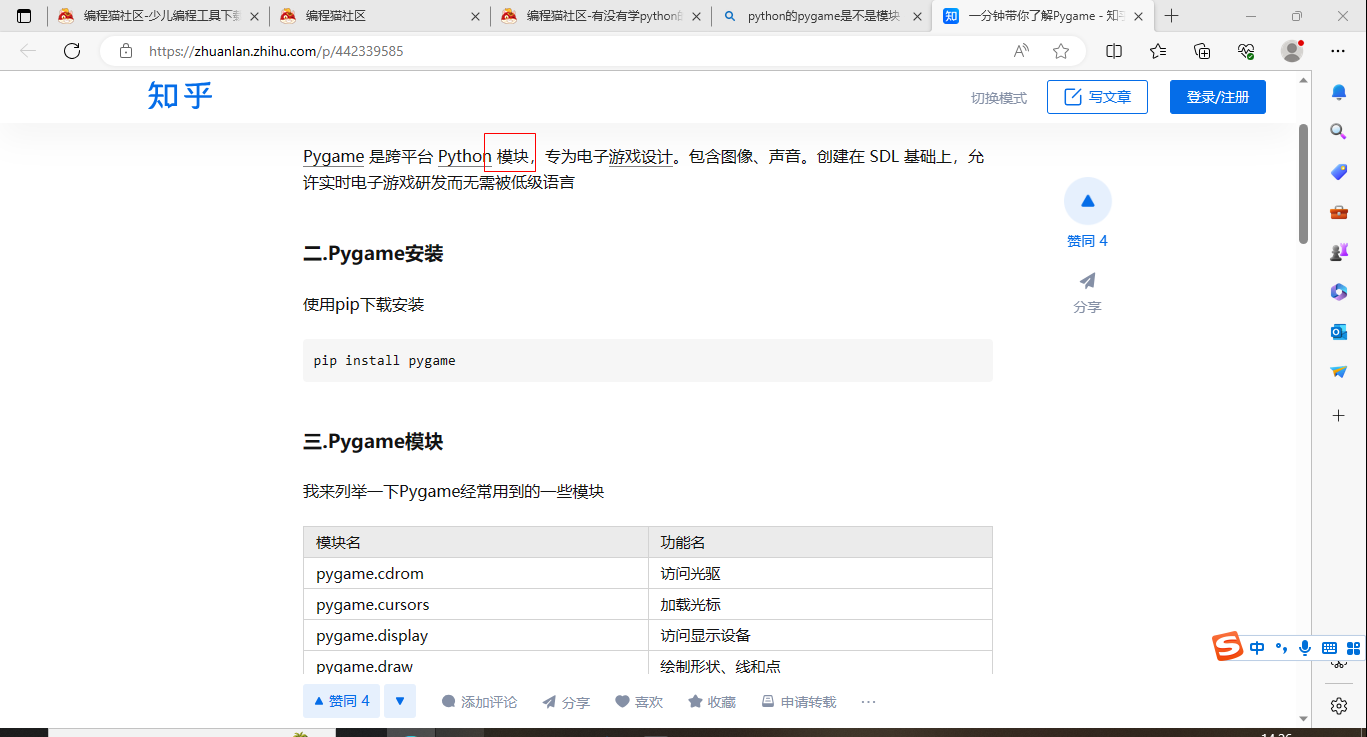Click 申请转载 in the bottom bar

pos(799,702)
